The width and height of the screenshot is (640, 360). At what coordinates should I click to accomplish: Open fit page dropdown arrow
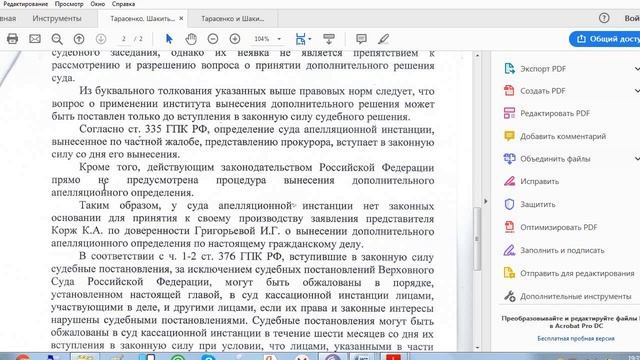tap(310, 39)
